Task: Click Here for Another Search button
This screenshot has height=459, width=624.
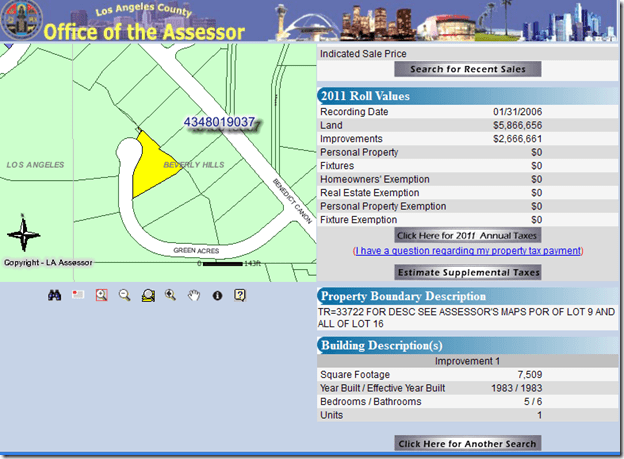Action: pos(467,443)
